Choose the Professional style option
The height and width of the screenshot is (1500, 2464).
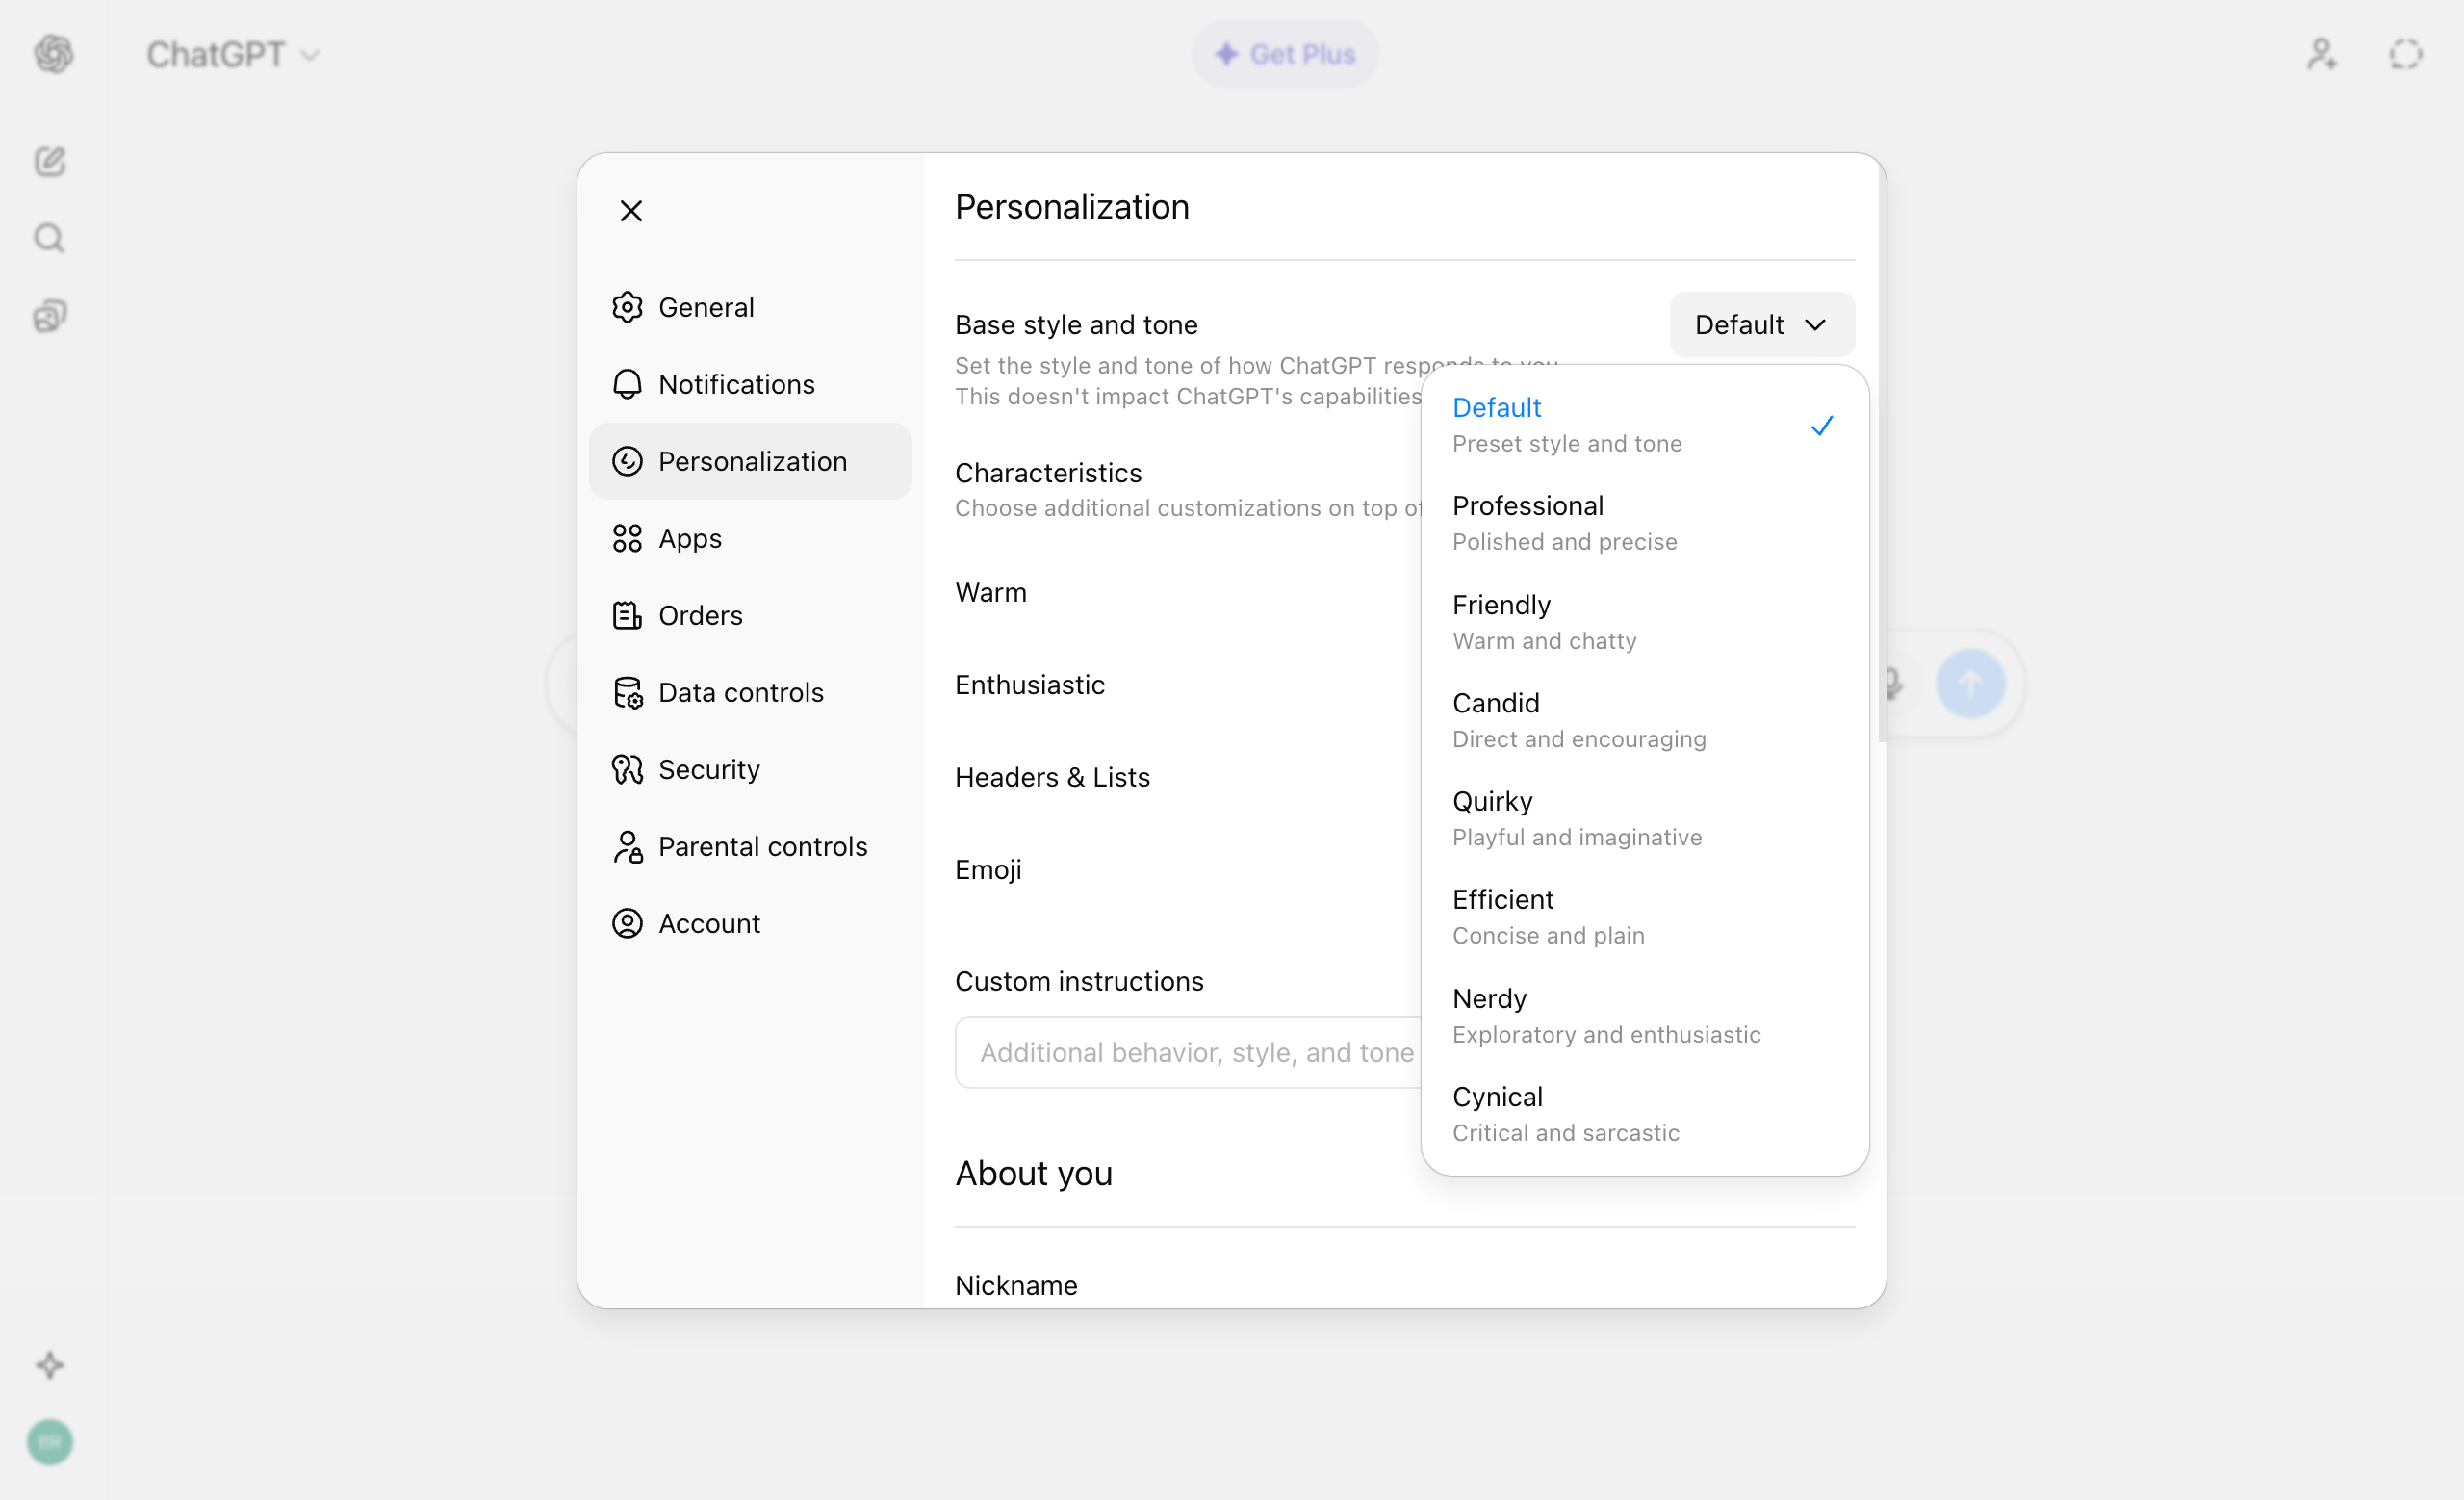(x=1644, y=523)
